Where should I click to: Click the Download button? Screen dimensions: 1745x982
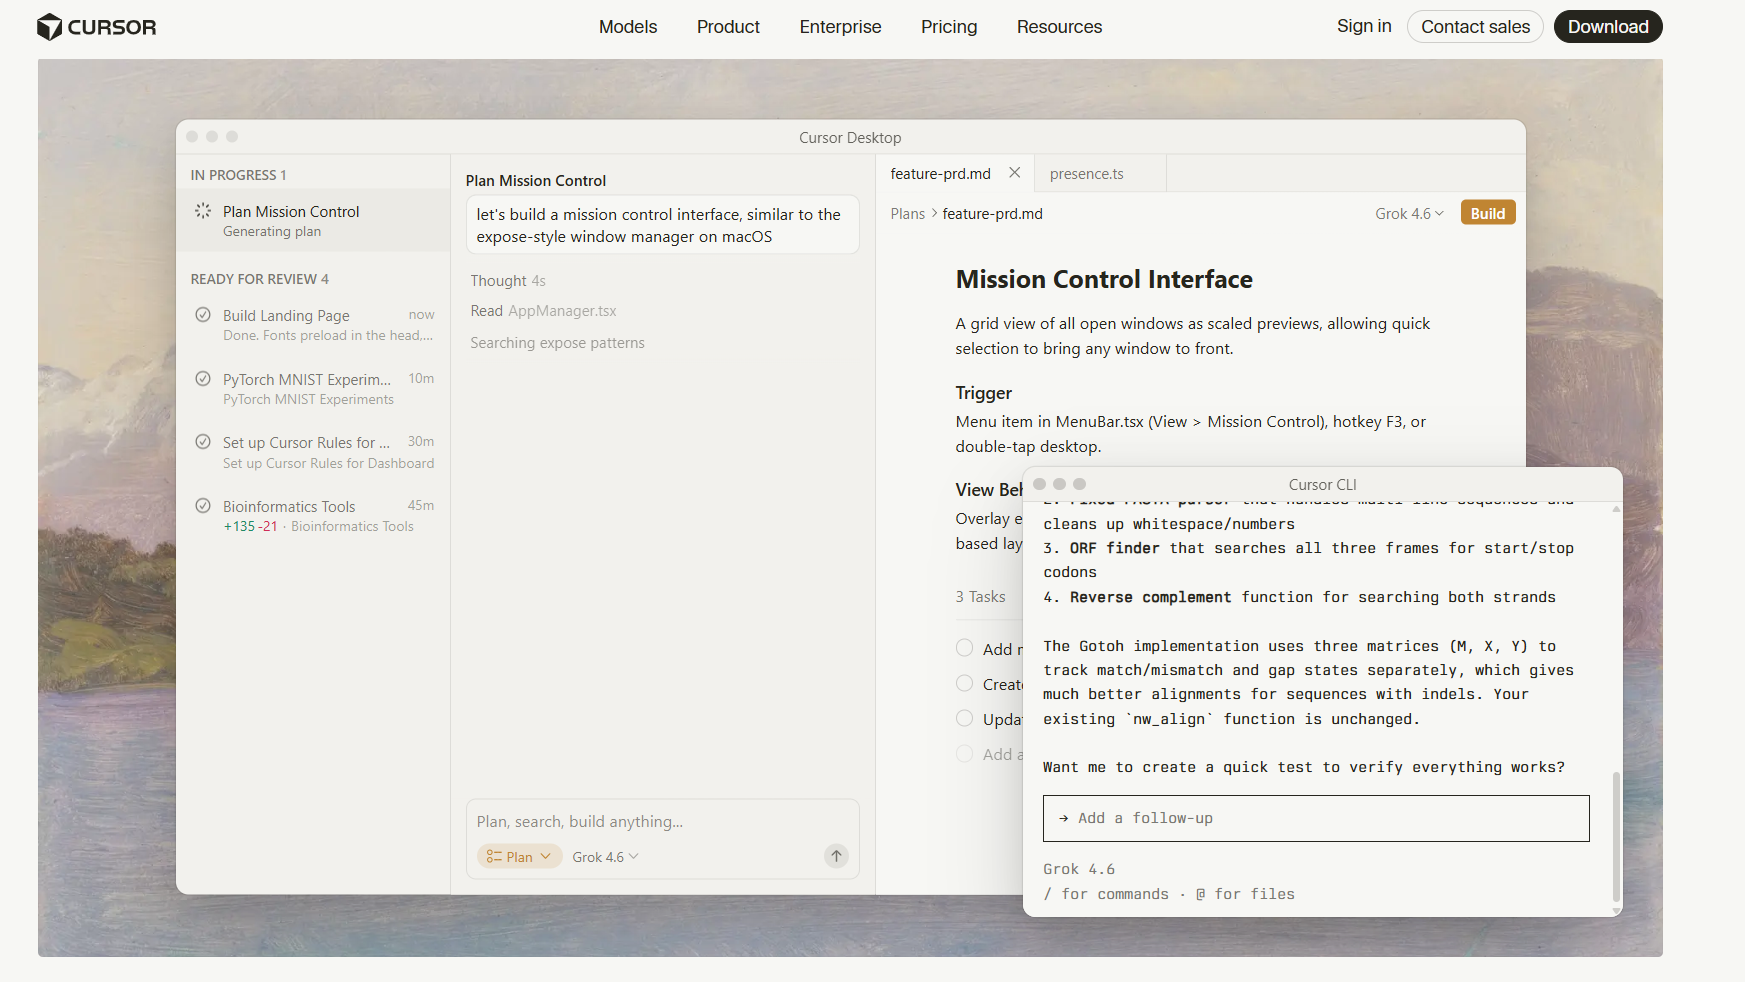click(x=1608, y=27)
